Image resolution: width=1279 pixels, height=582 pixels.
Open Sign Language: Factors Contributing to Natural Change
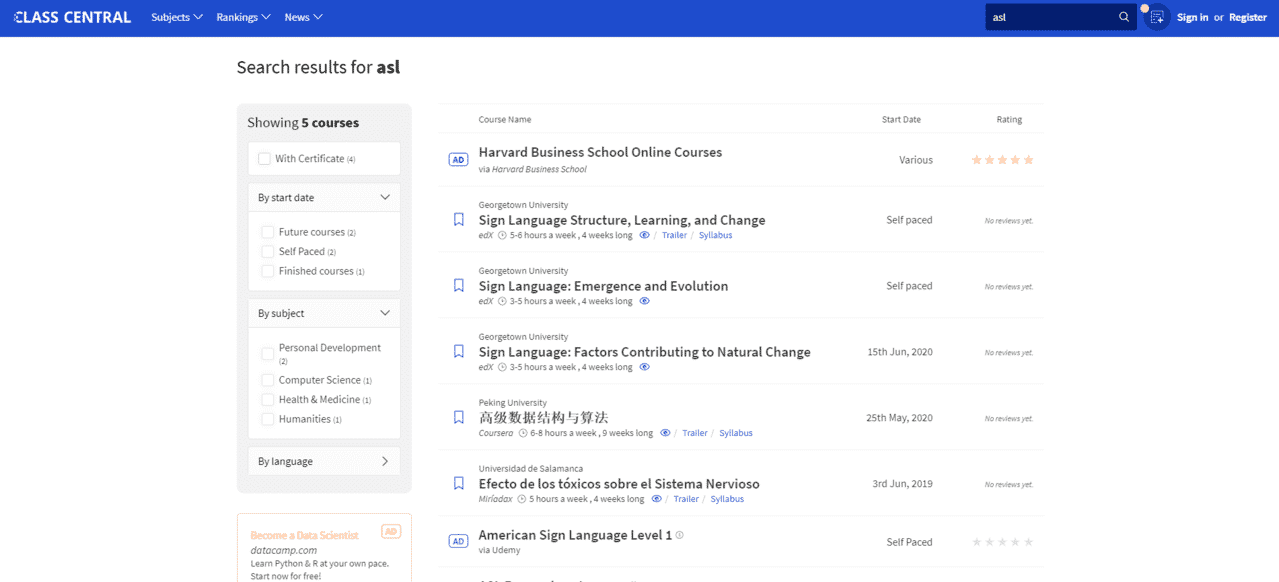(x=644, y=352)
